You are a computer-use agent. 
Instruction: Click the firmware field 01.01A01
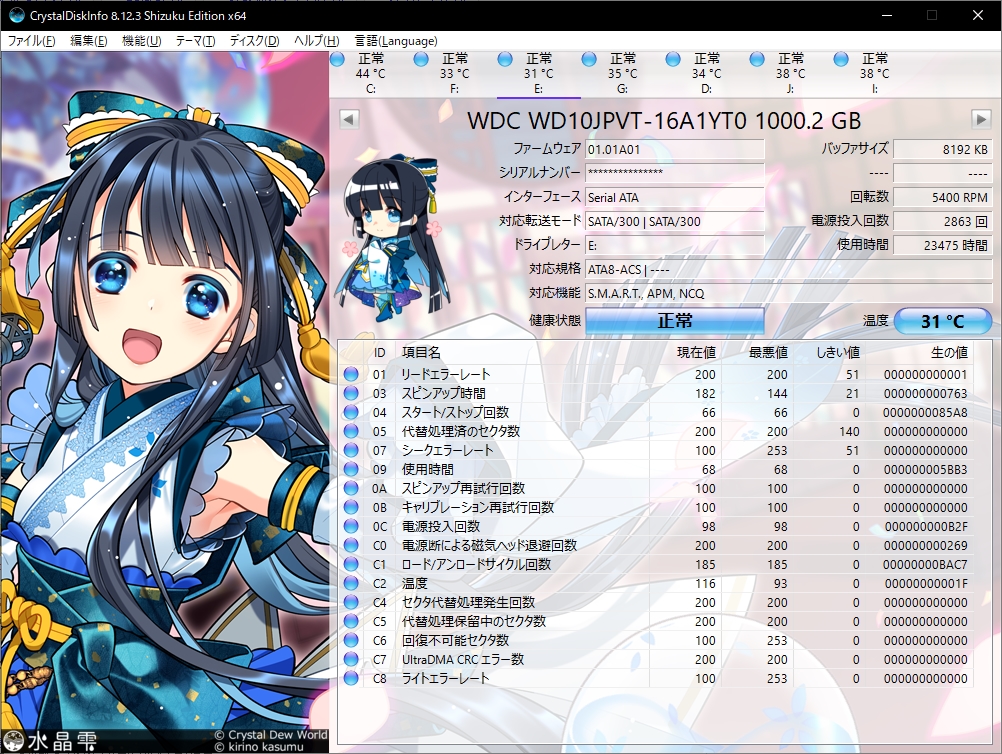pos(675,149)
